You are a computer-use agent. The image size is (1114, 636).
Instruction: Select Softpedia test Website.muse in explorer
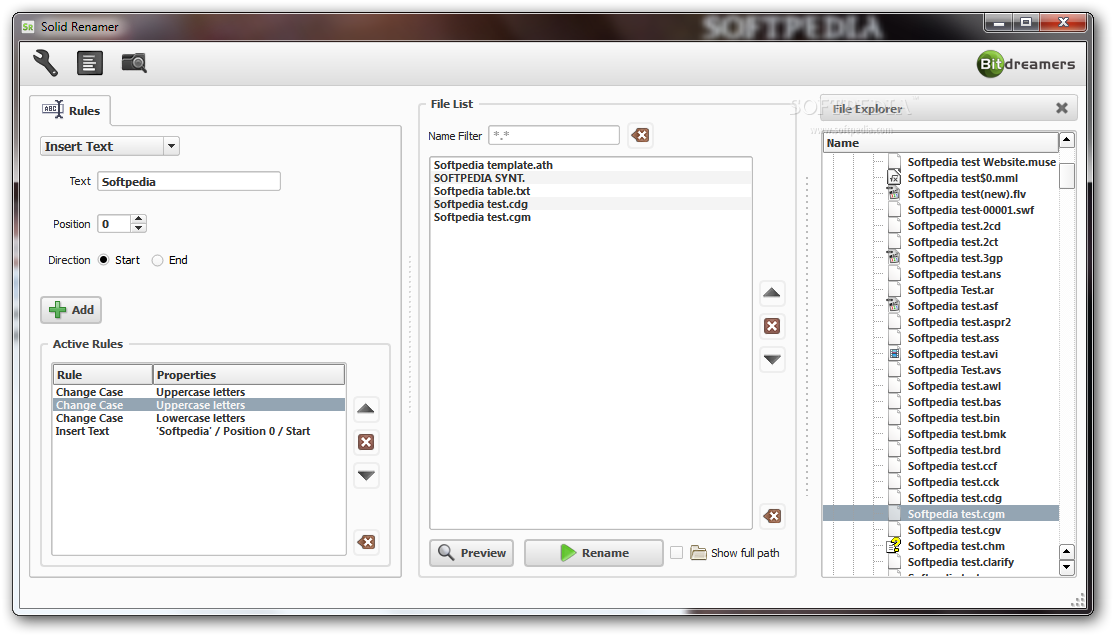(x=981, y=162)
